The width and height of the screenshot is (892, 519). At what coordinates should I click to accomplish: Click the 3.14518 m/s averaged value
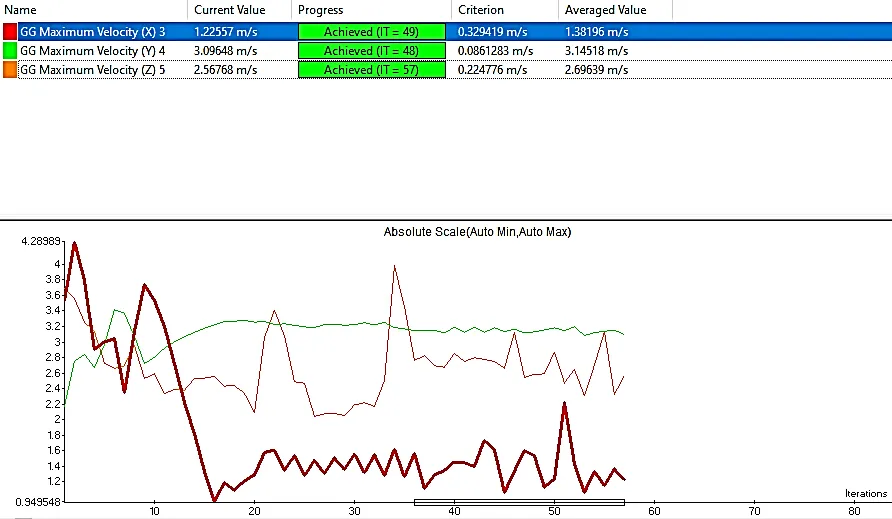coord(596,50)
